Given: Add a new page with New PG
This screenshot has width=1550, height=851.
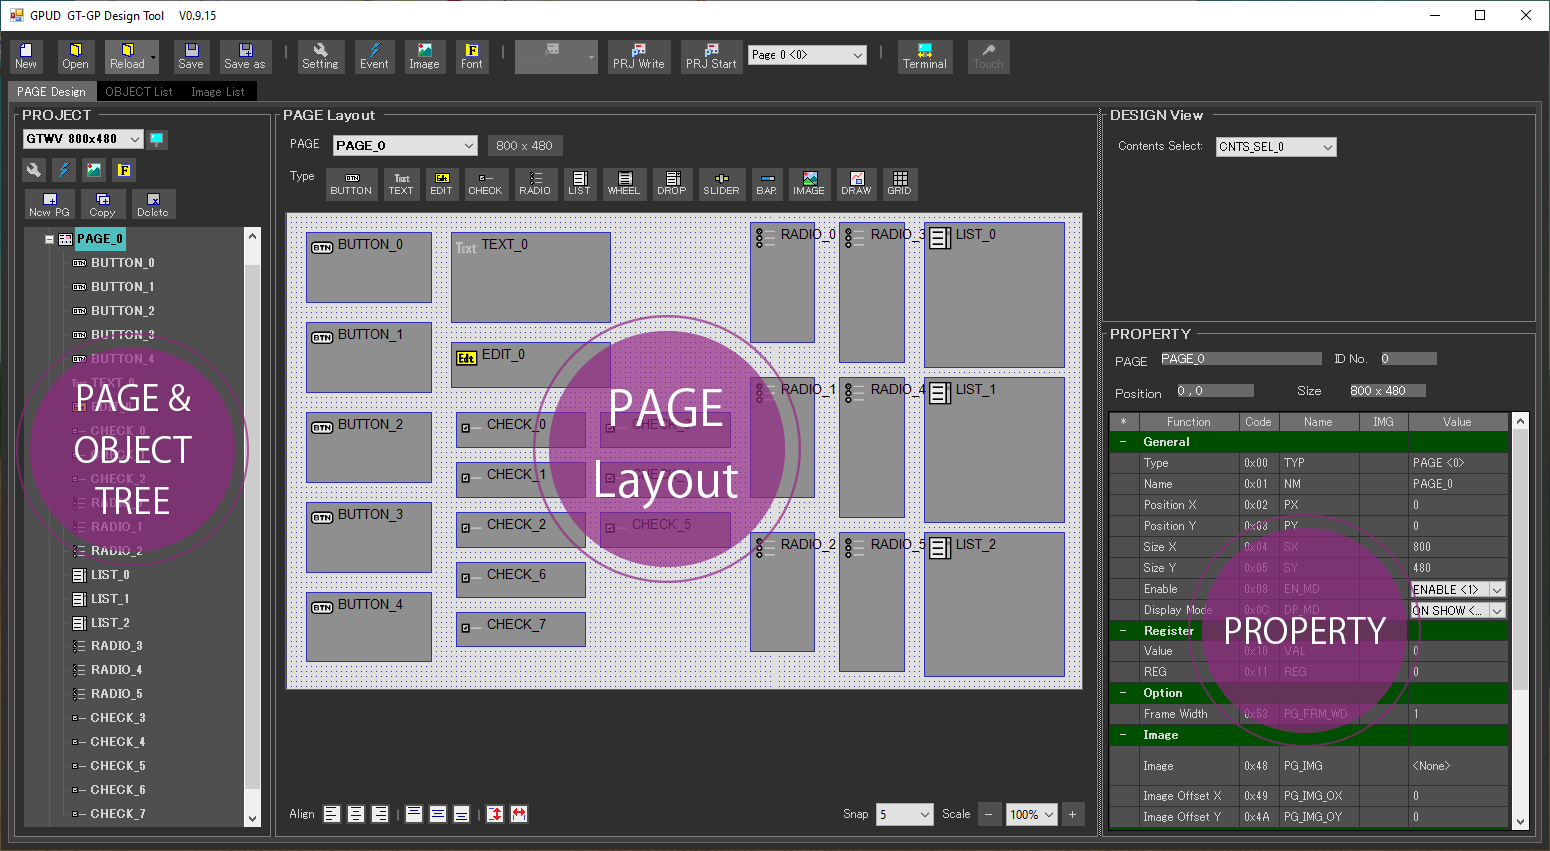Looking at the screenshot, I should [x=49, y=204].
